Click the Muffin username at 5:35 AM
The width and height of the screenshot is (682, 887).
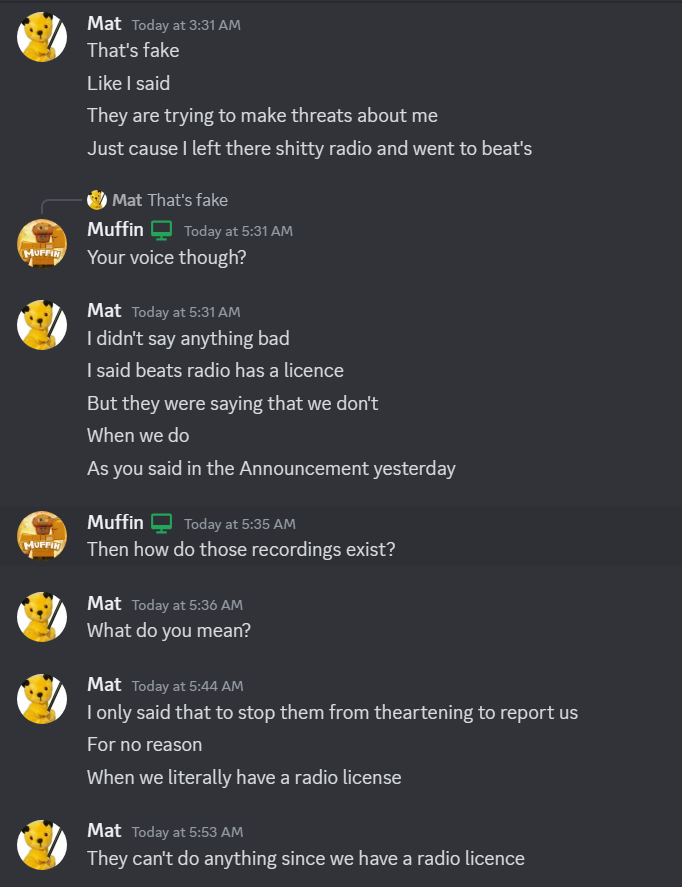click(x=115, y=522)
